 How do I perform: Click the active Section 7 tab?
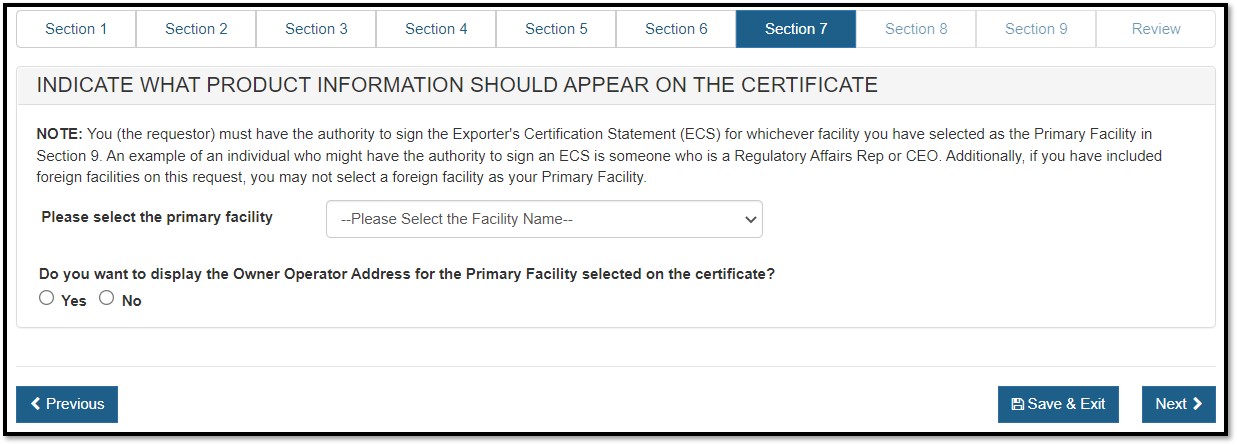[x=796, y=29]
